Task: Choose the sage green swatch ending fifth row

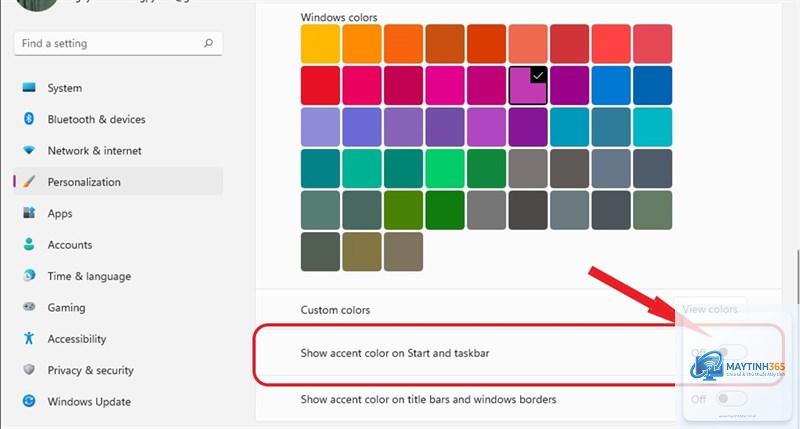Action: [653, 210]
